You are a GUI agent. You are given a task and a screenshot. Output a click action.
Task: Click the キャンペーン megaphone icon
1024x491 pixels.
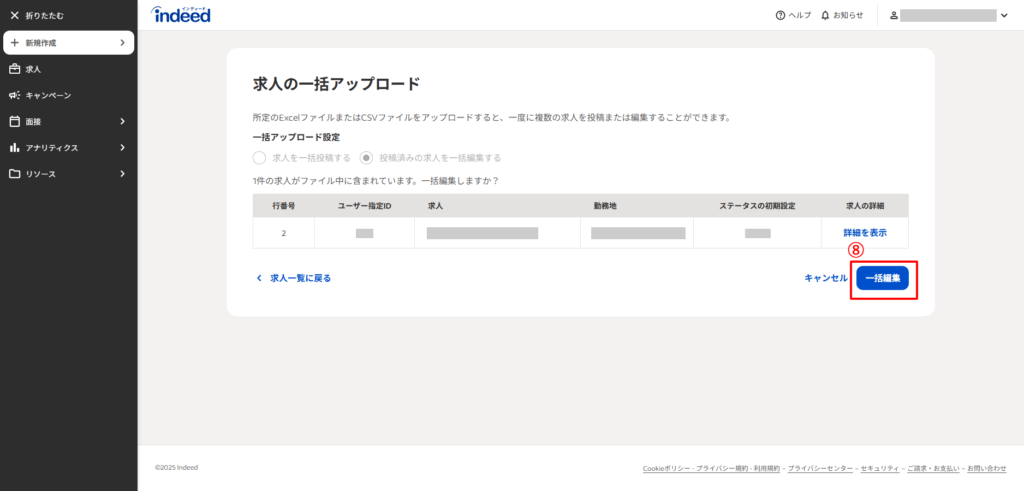click(14, 95)
